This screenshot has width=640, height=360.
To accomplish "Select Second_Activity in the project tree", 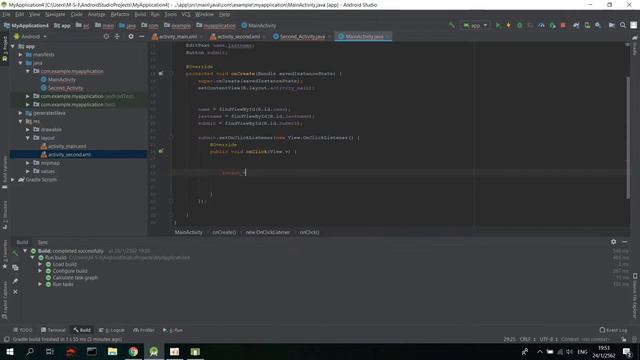I will coord(65,88).
